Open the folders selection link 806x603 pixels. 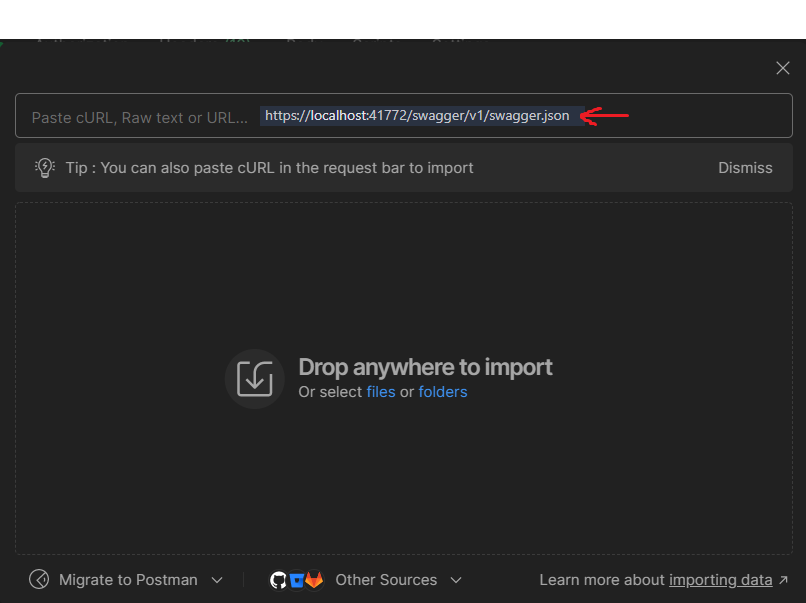click(x=443, y=392)
